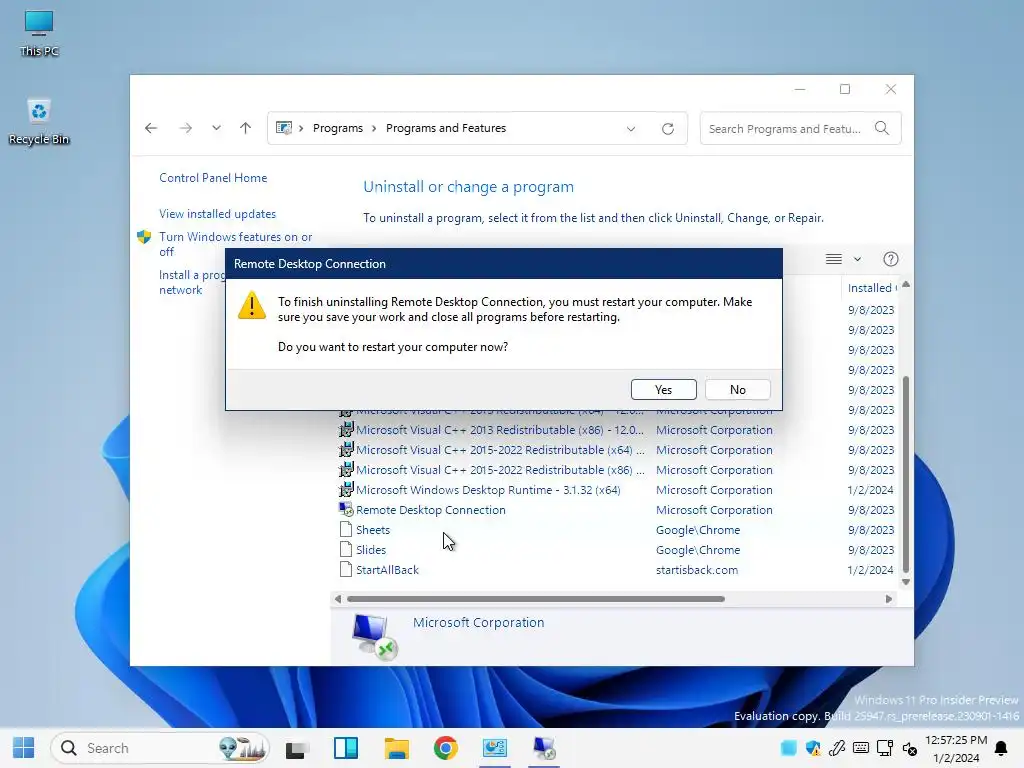The height and width of the screenshot is (768, 1024).
Task: Launch Google Chrome from the taskbar
Action: [x=445, y=748]
